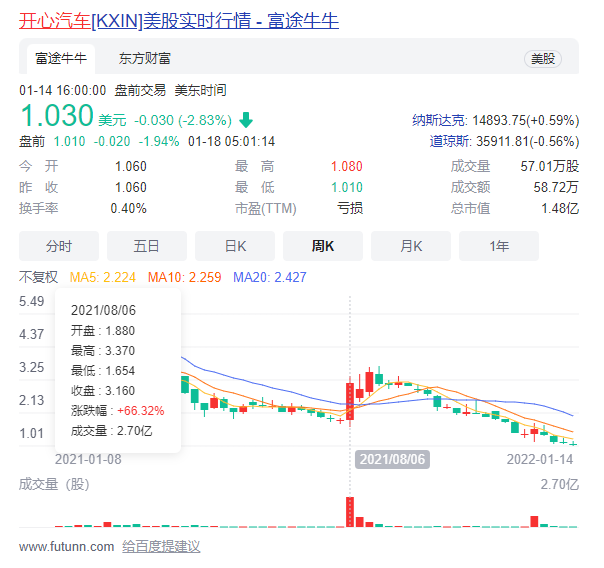Select the 1年 chart period

click(x=499, y=246)
